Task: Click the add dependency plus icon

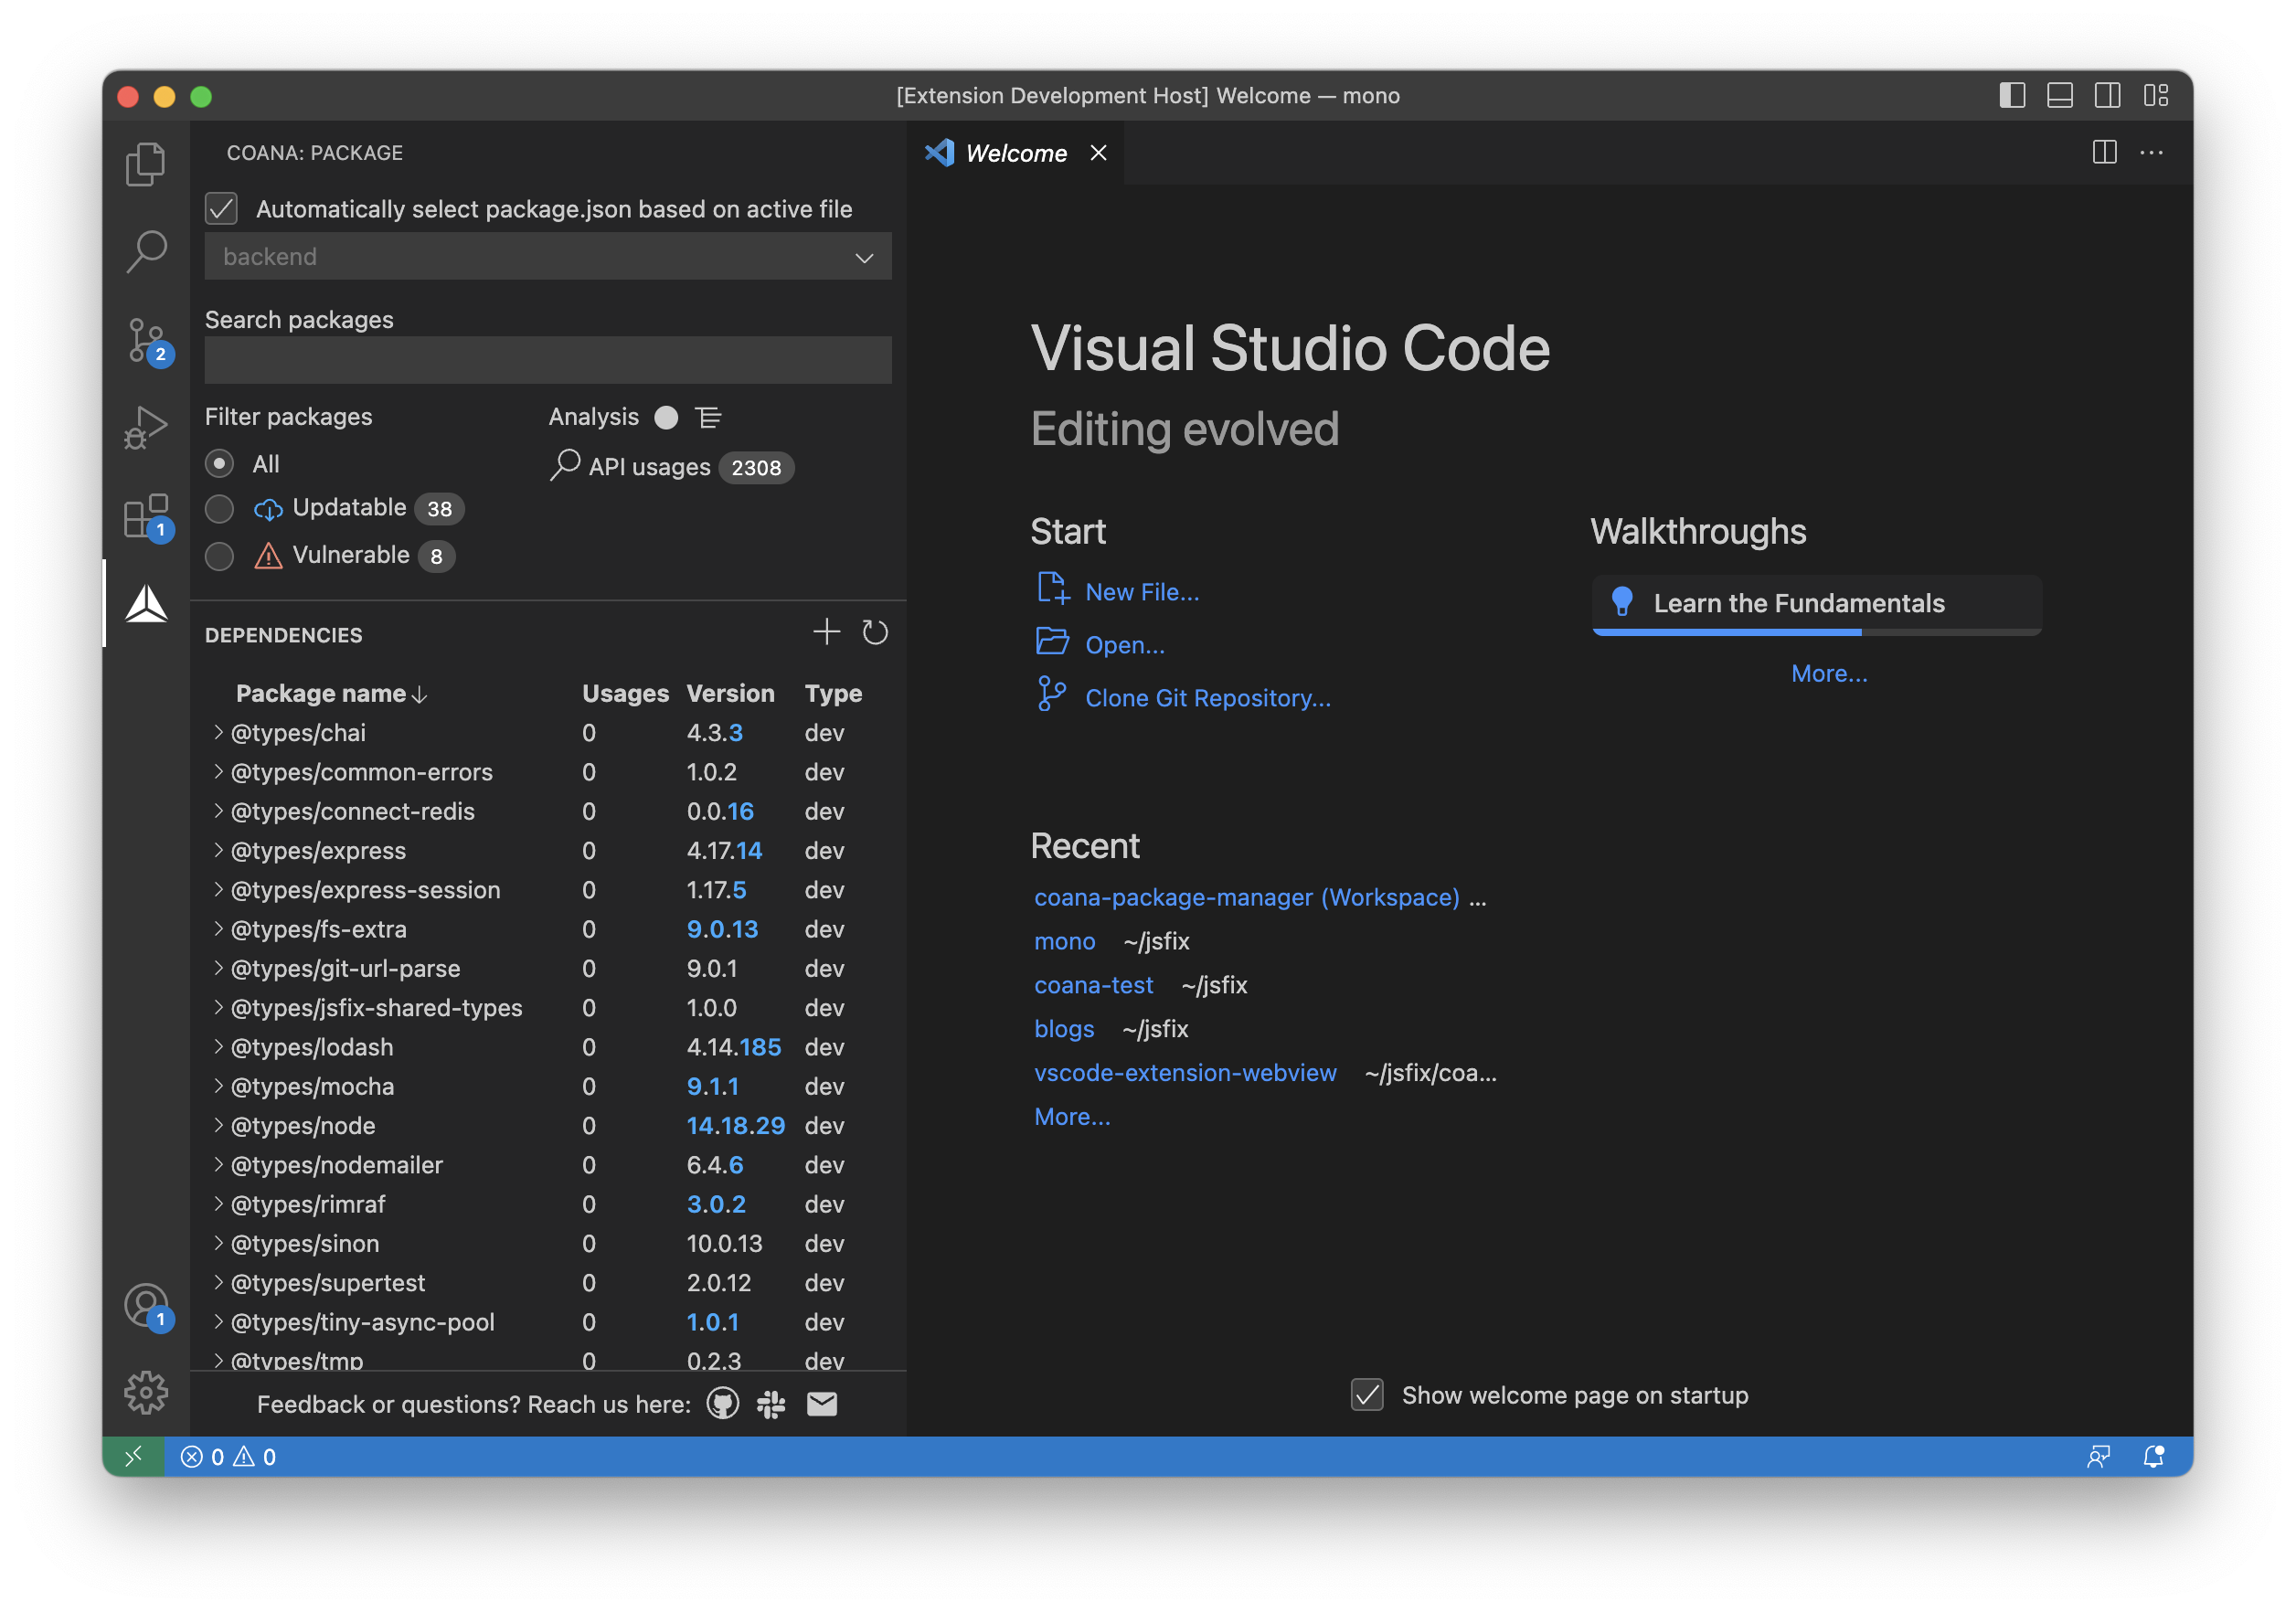Action: pos(826,632)
